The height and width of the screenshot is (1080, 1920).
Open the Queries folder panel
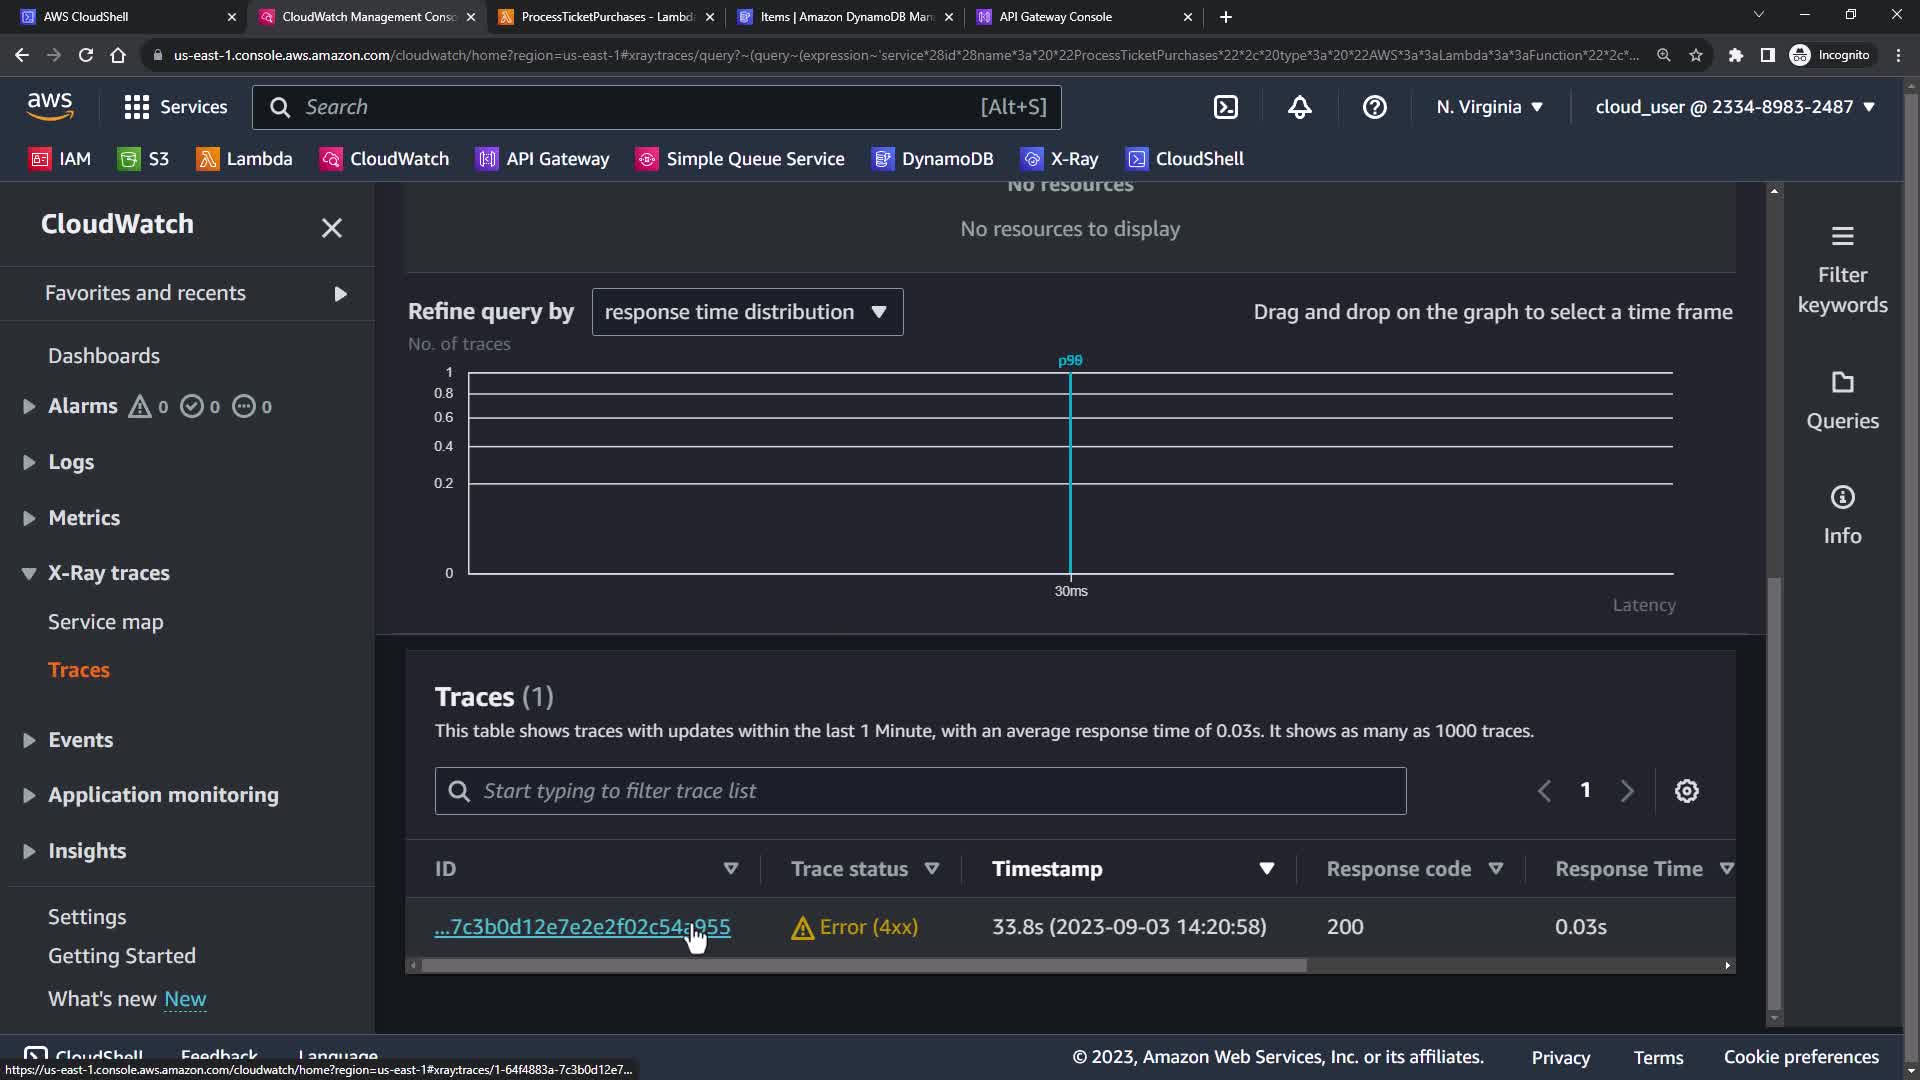[1842, 400]
